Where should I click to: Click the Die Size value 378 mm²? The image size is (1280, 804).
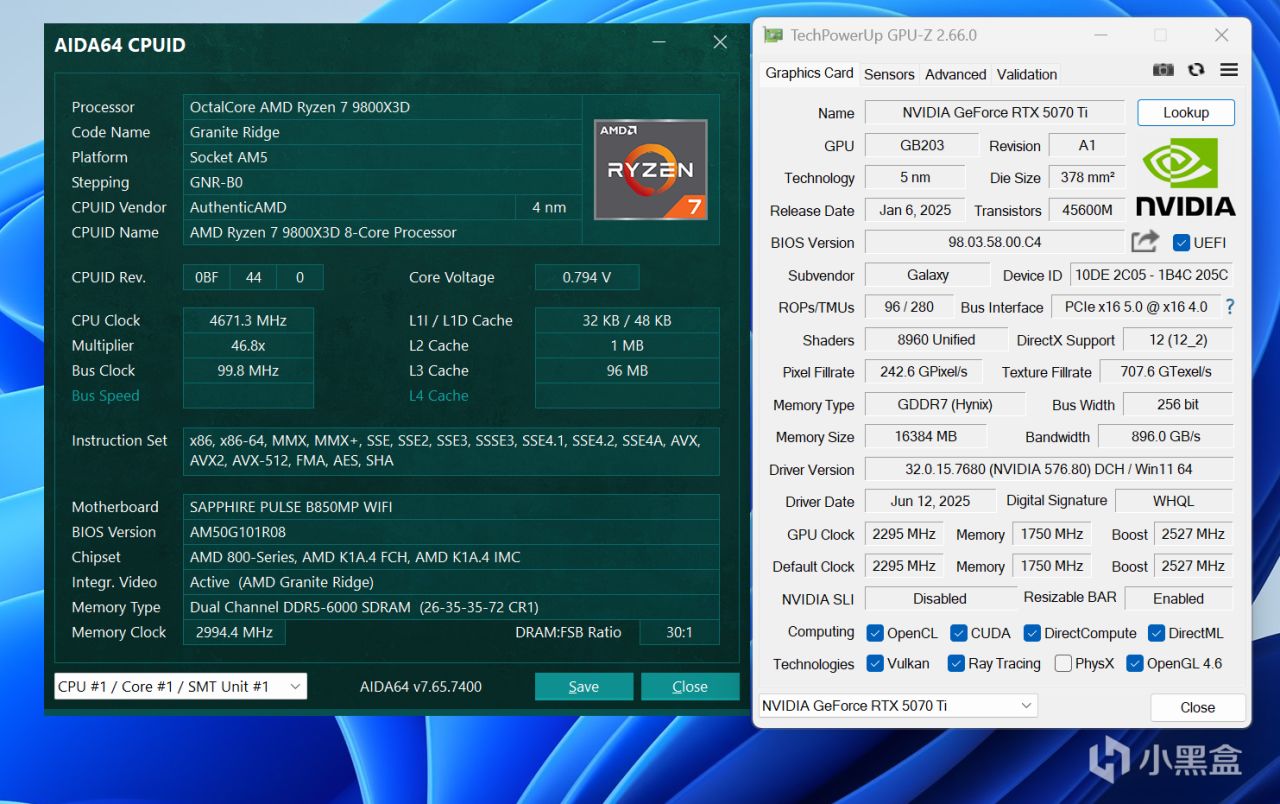pos(1088,177)
